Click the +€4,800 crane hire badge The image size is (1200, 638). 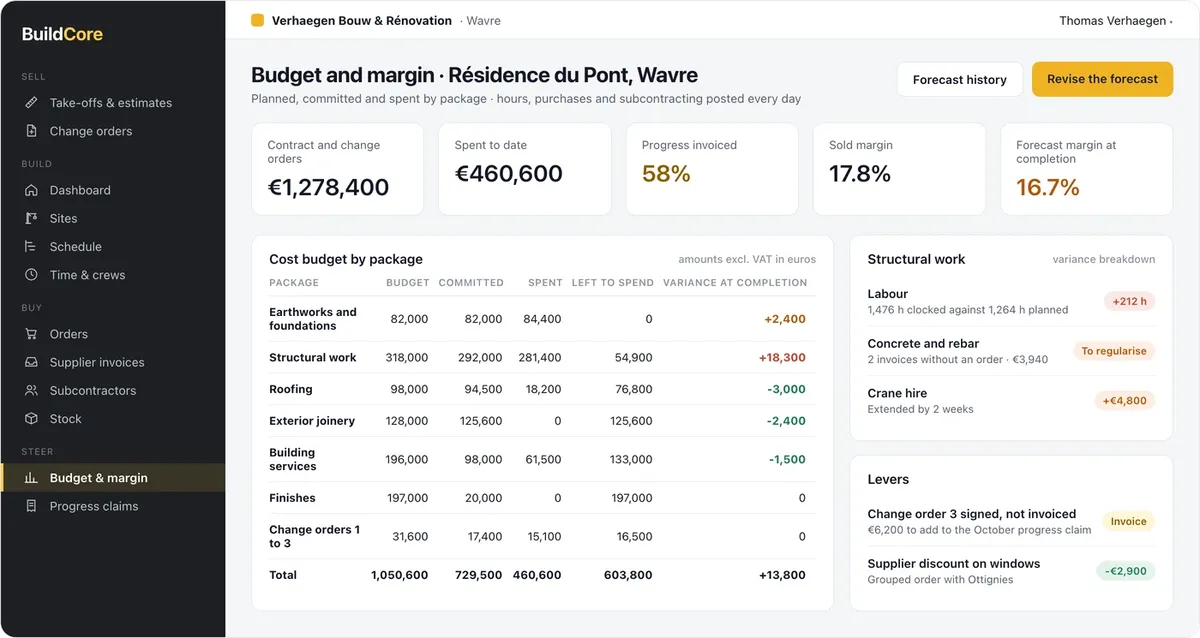point(1125,401)
